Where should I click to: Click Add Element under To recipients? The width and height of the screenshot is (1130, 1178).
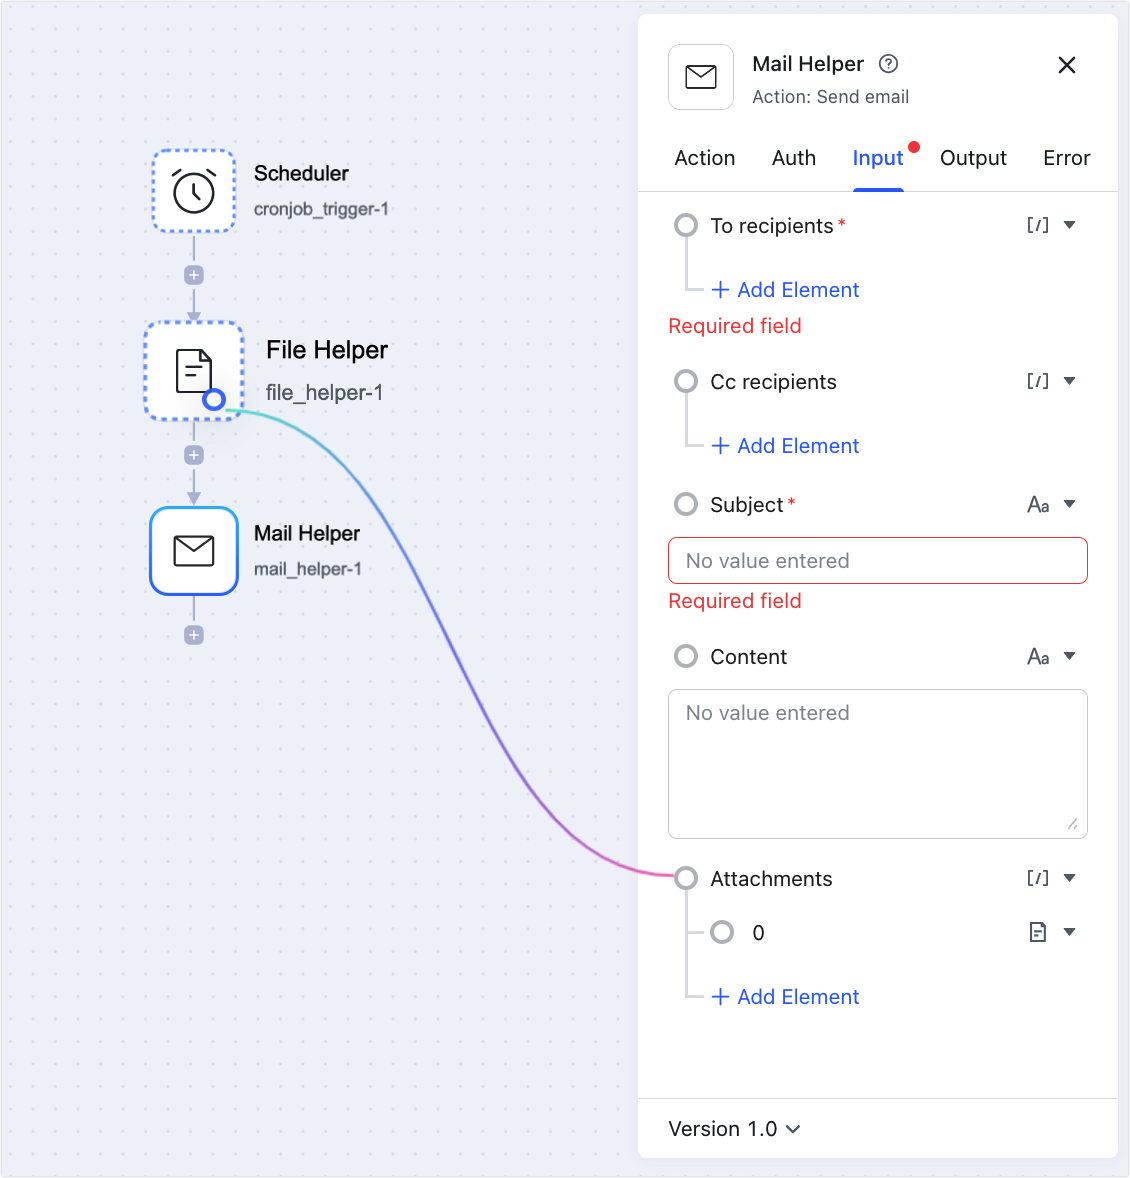785,290
